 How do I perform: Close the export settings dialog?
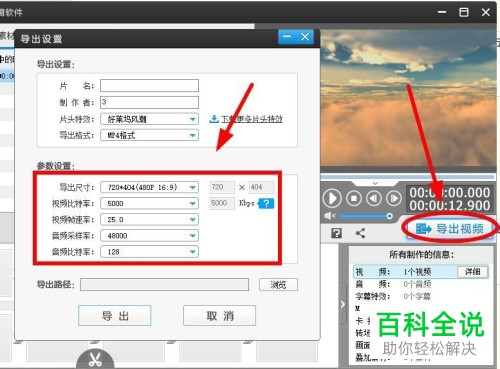[x=305, y=37]
